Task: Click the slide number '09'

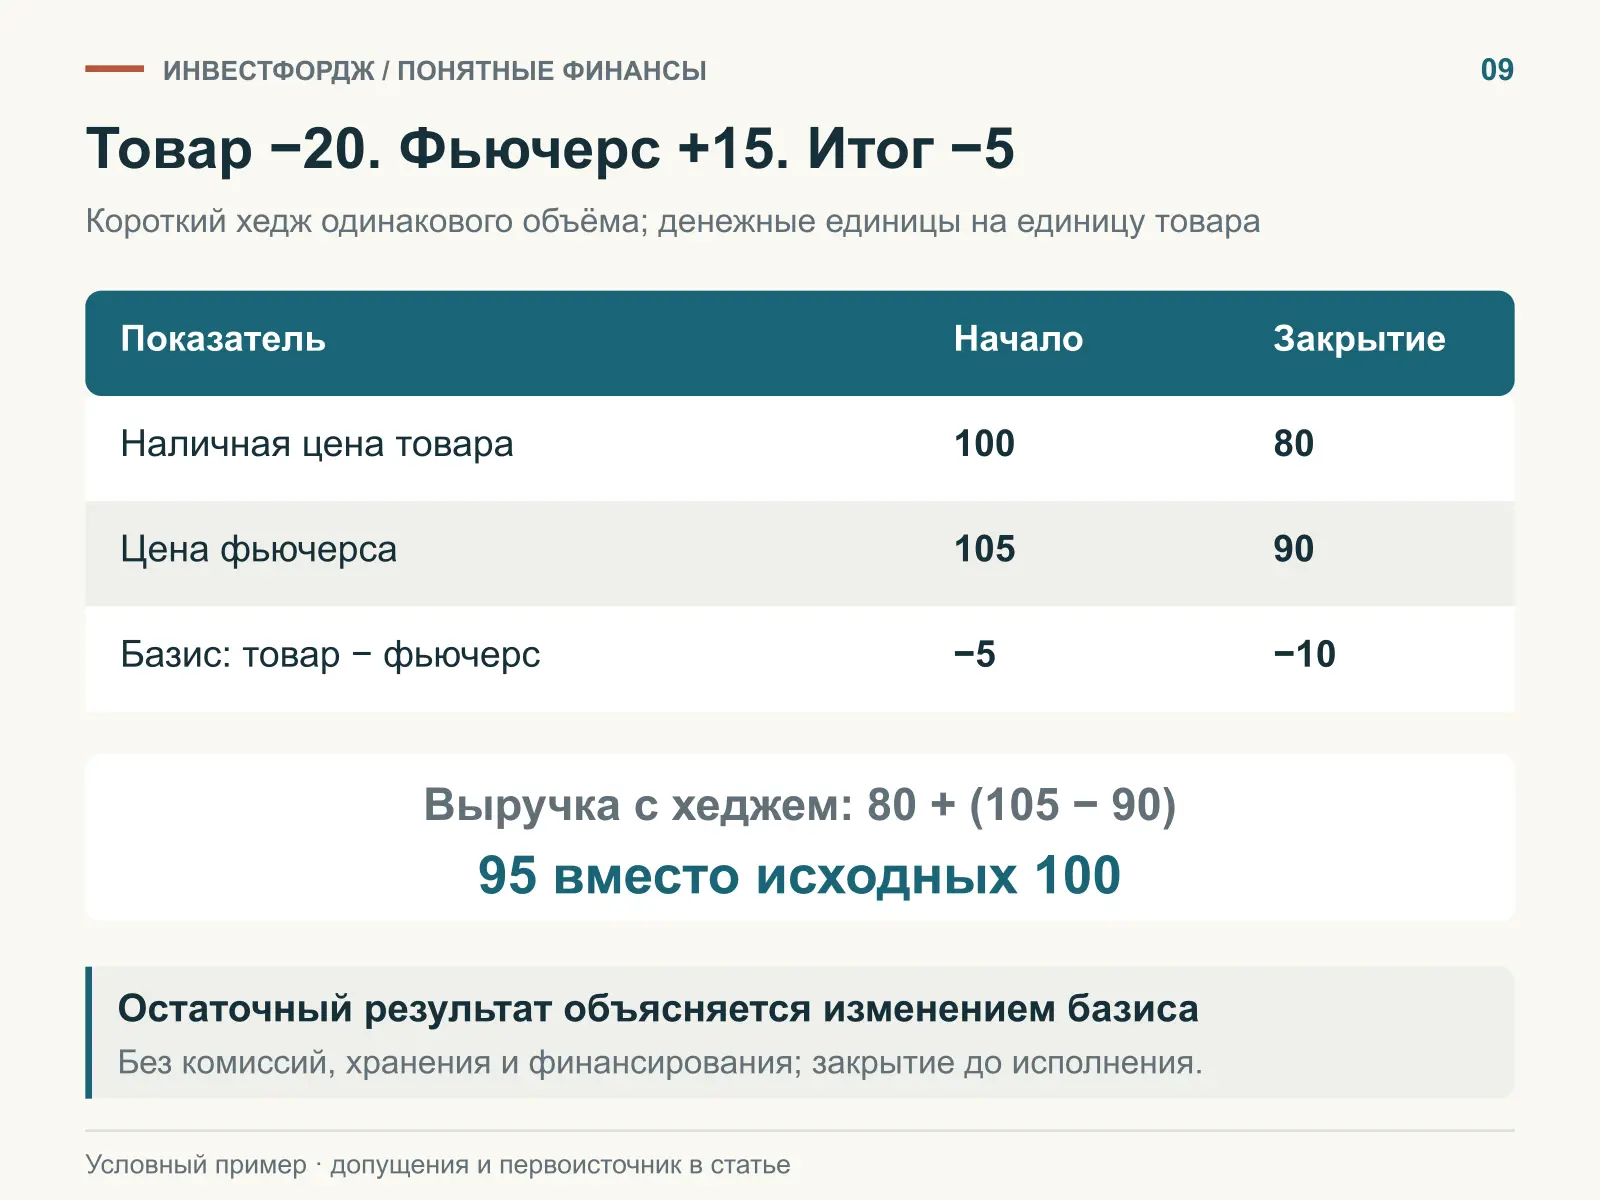Action: [1497, 70]
